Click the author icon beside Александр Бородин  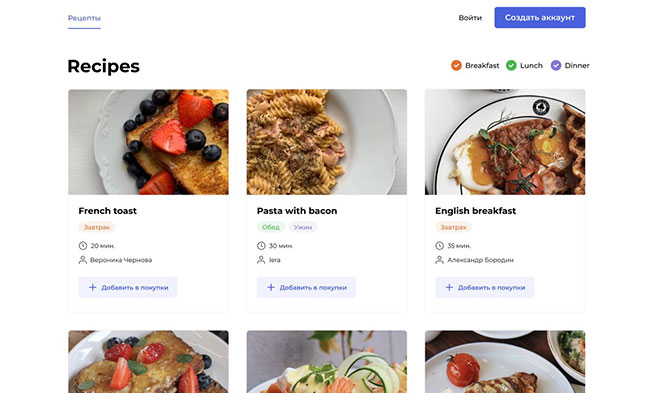tap(439, 260)
